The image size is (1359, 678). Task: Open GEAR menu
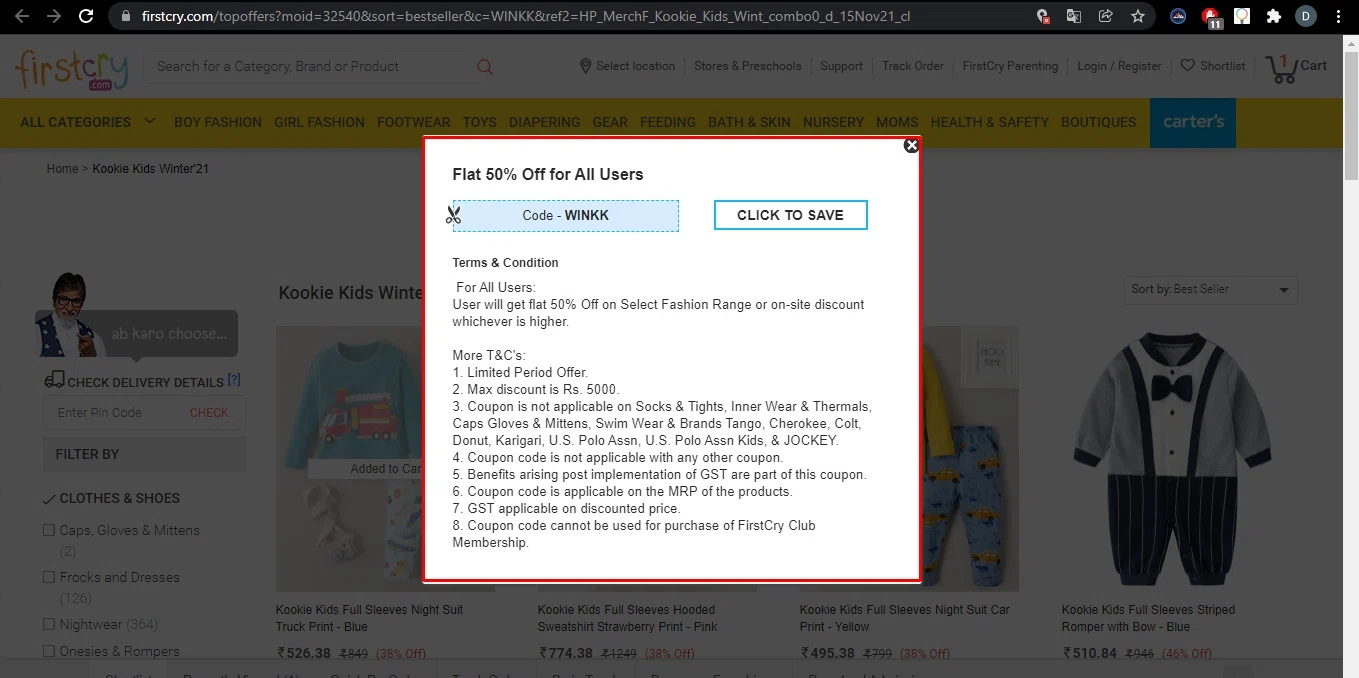tap(610, 122)
